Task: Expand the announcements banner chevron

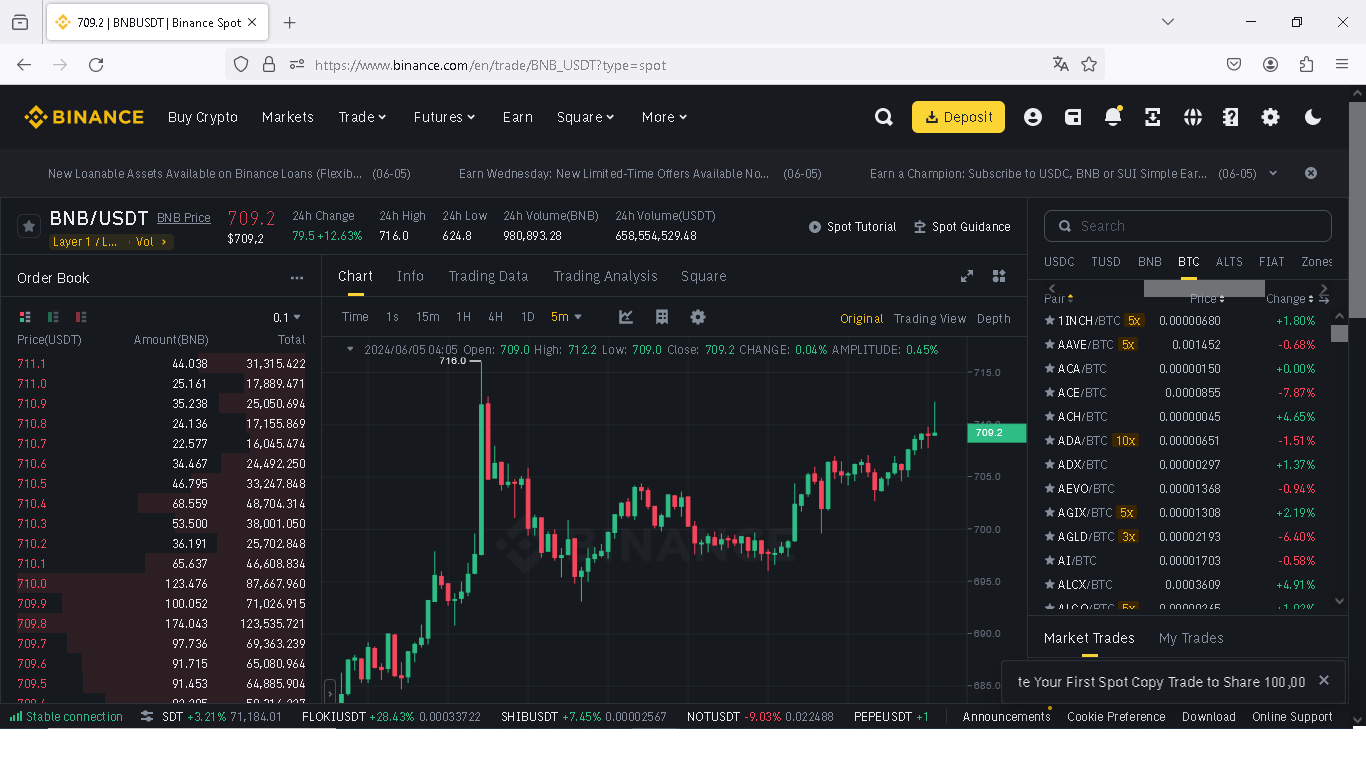Action: pos(1273,173)
